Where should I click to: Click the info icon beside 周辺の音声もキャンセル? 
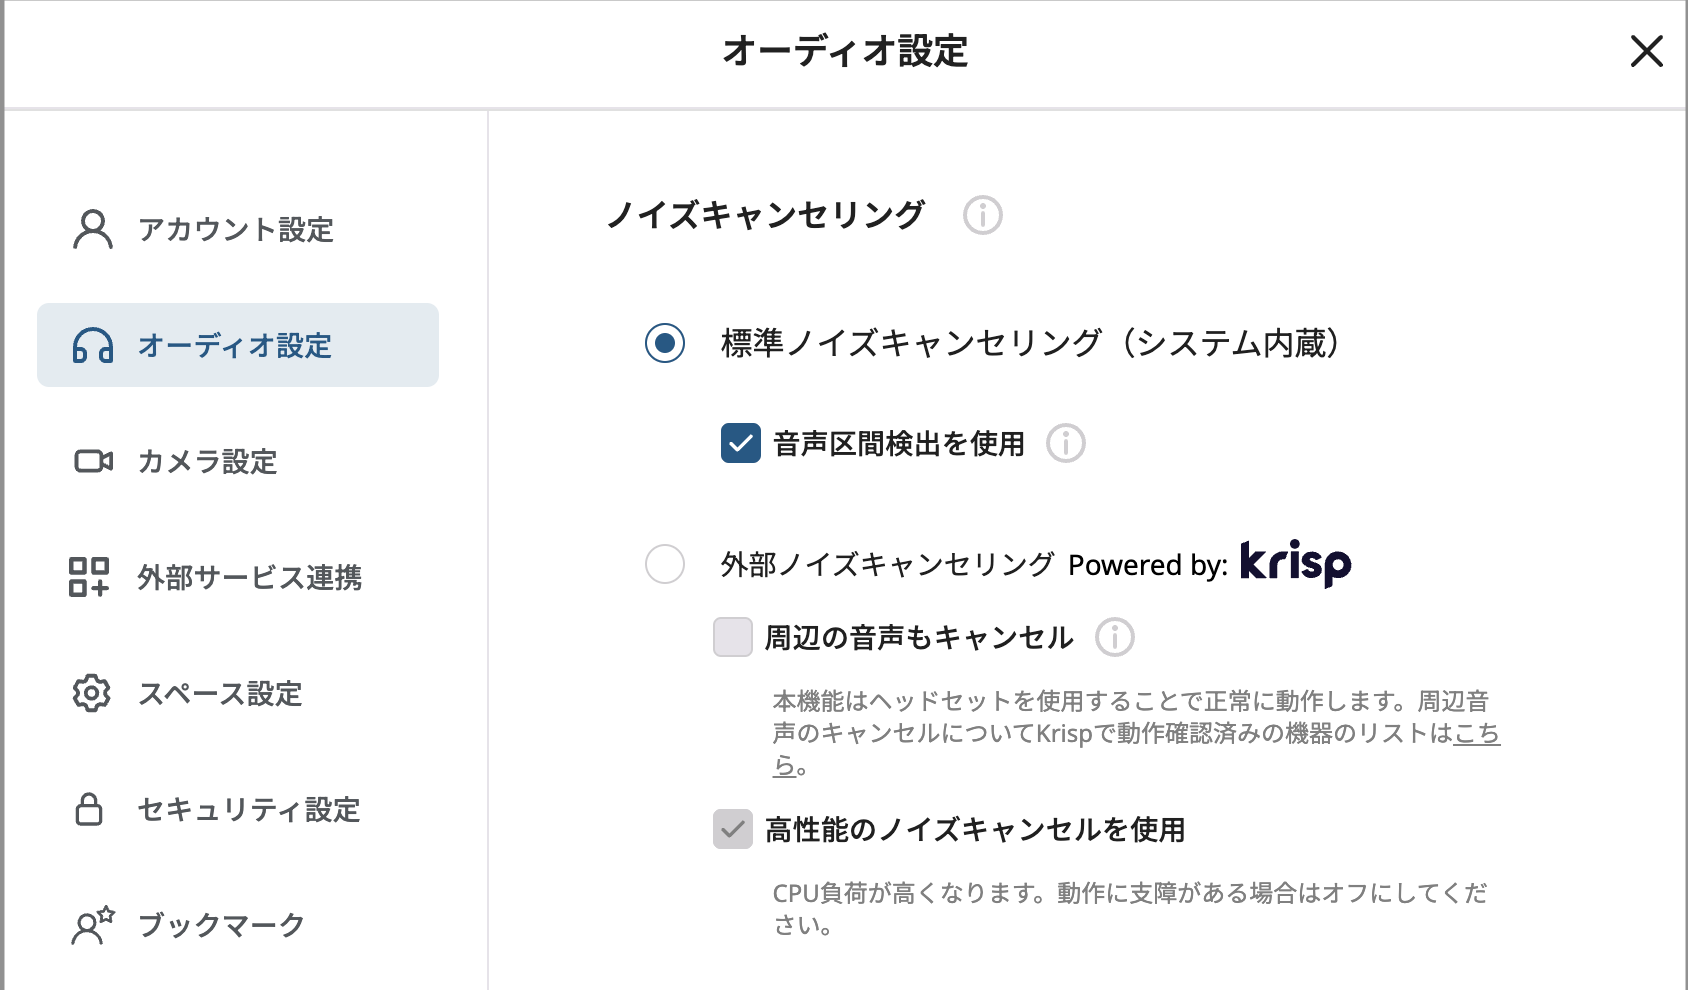pyautogui.click(x=1117, y=637)
